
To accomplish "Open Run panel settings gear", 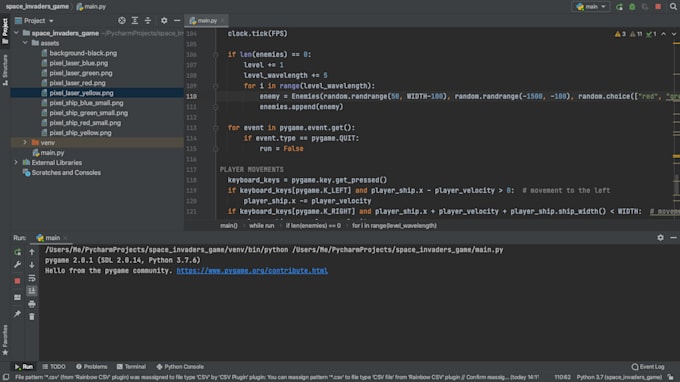I will [660, 238].
